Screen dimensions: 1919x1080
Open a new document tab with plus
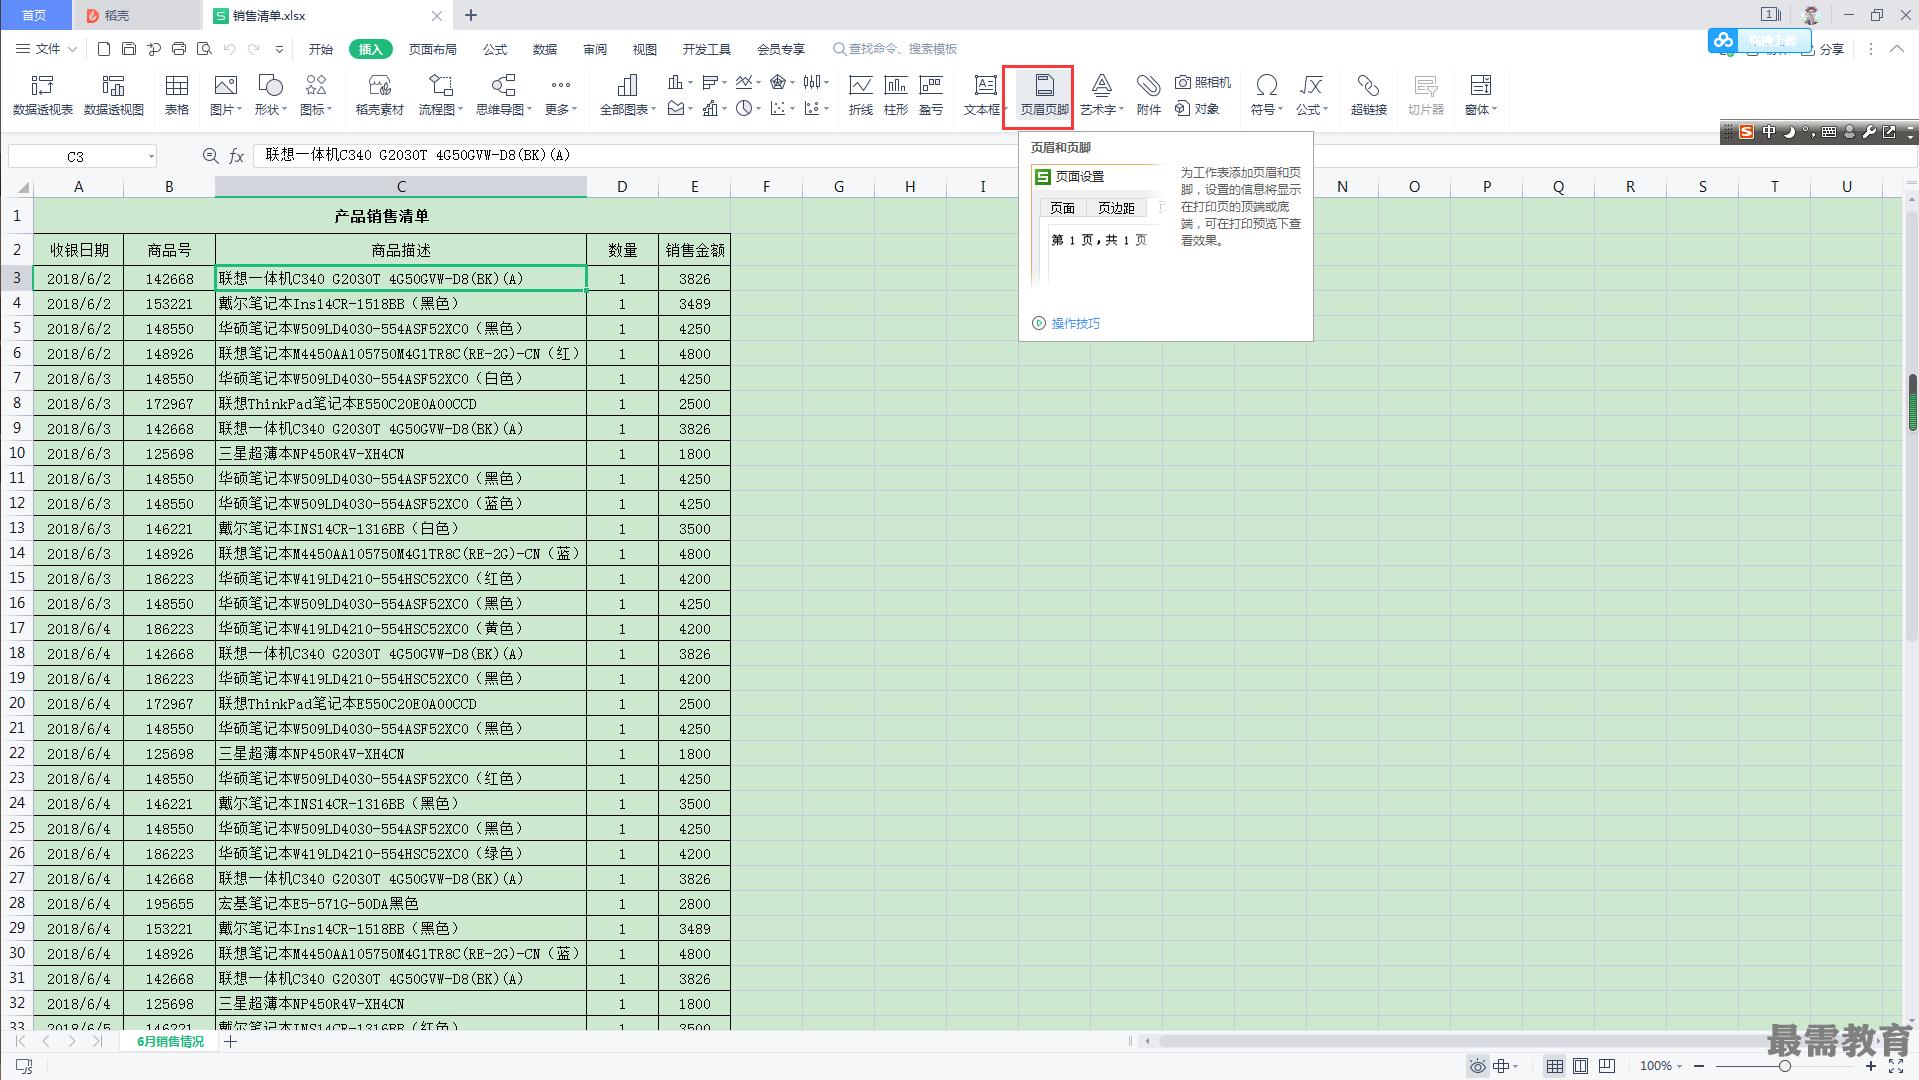tap(471, 15)
